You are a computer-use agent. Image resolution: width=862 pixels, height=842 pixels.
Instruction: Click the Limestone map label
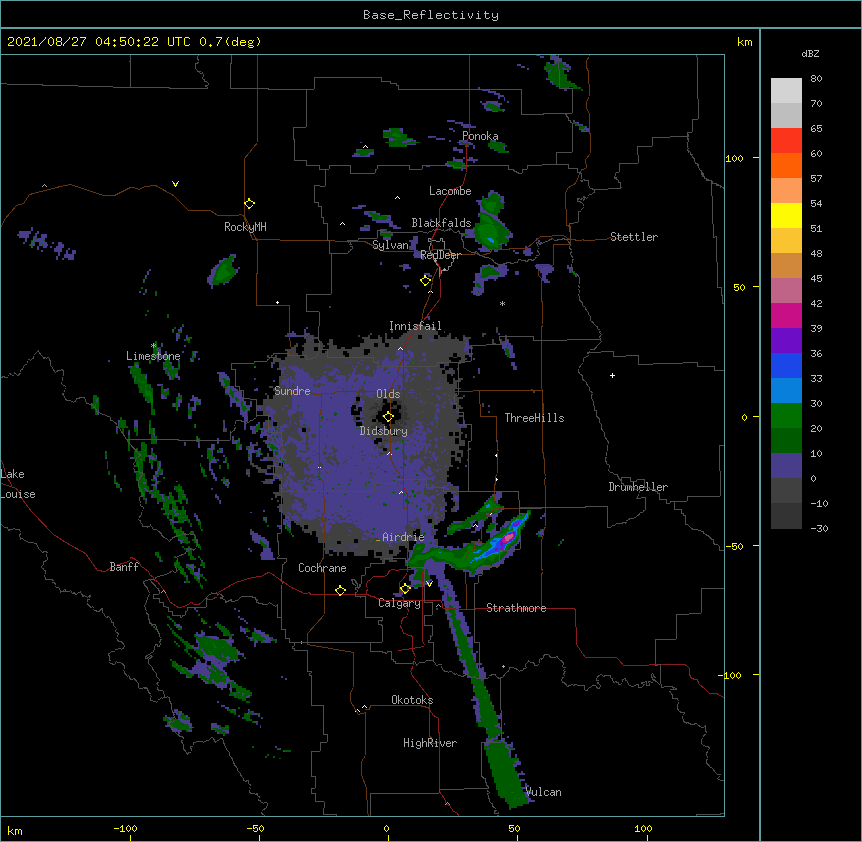(x=153, y=356)
